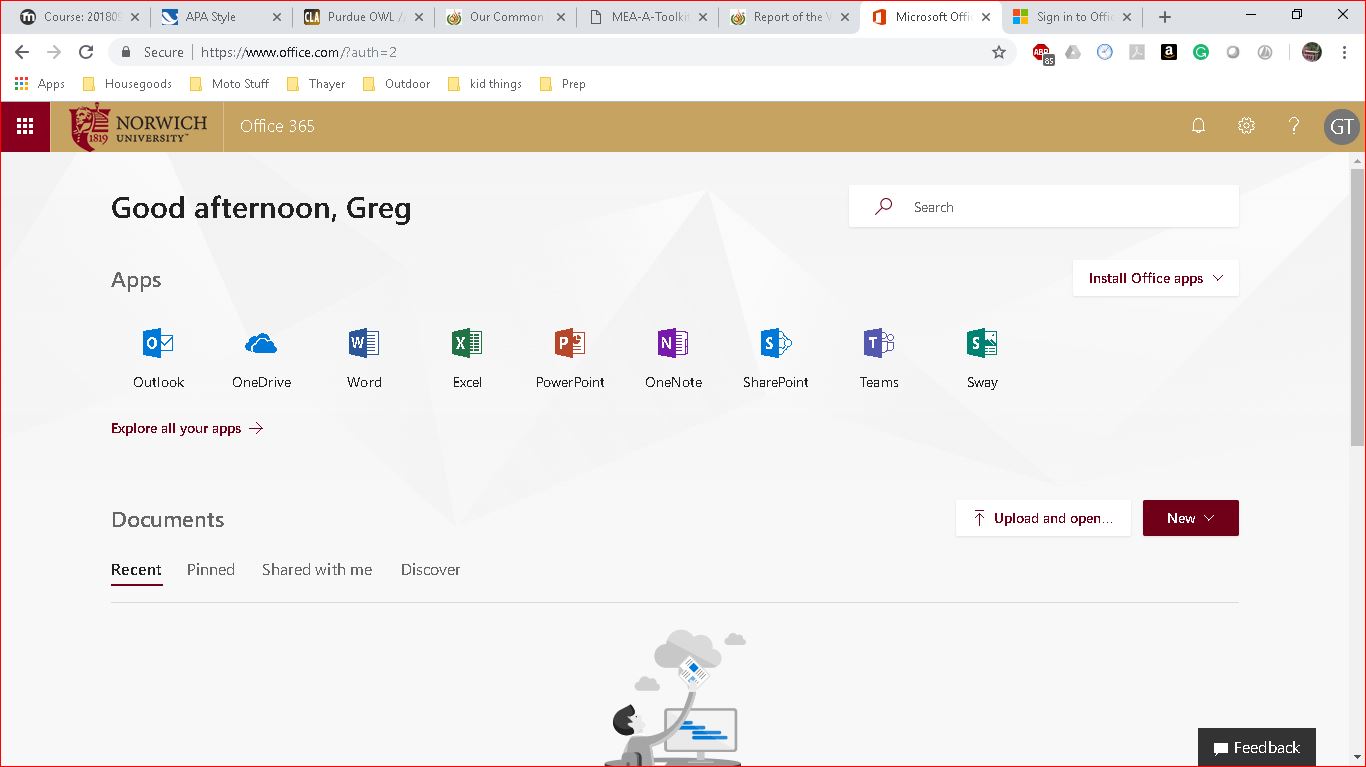Open the help question mark
This screenshot has width=1366, height=767.
point(1294,126)
